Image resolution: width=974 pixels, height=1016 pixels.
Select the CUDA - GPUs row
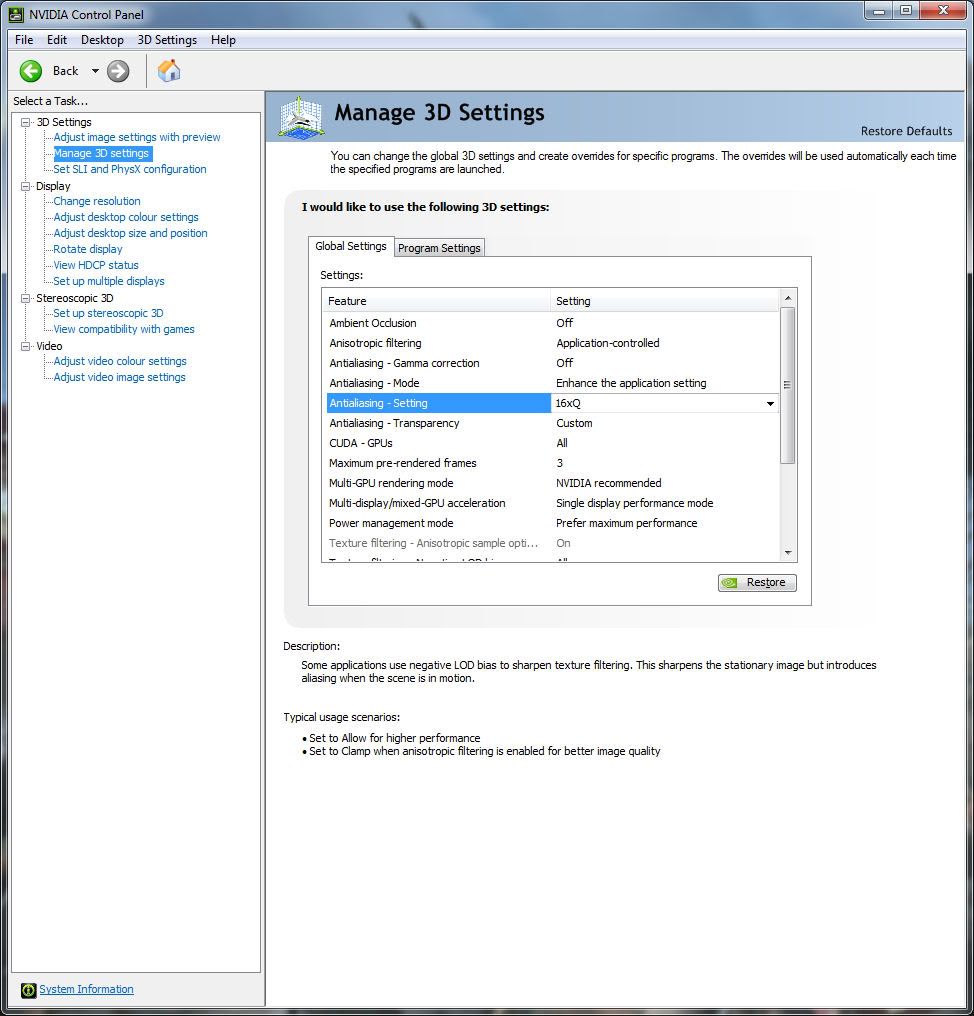552,443
